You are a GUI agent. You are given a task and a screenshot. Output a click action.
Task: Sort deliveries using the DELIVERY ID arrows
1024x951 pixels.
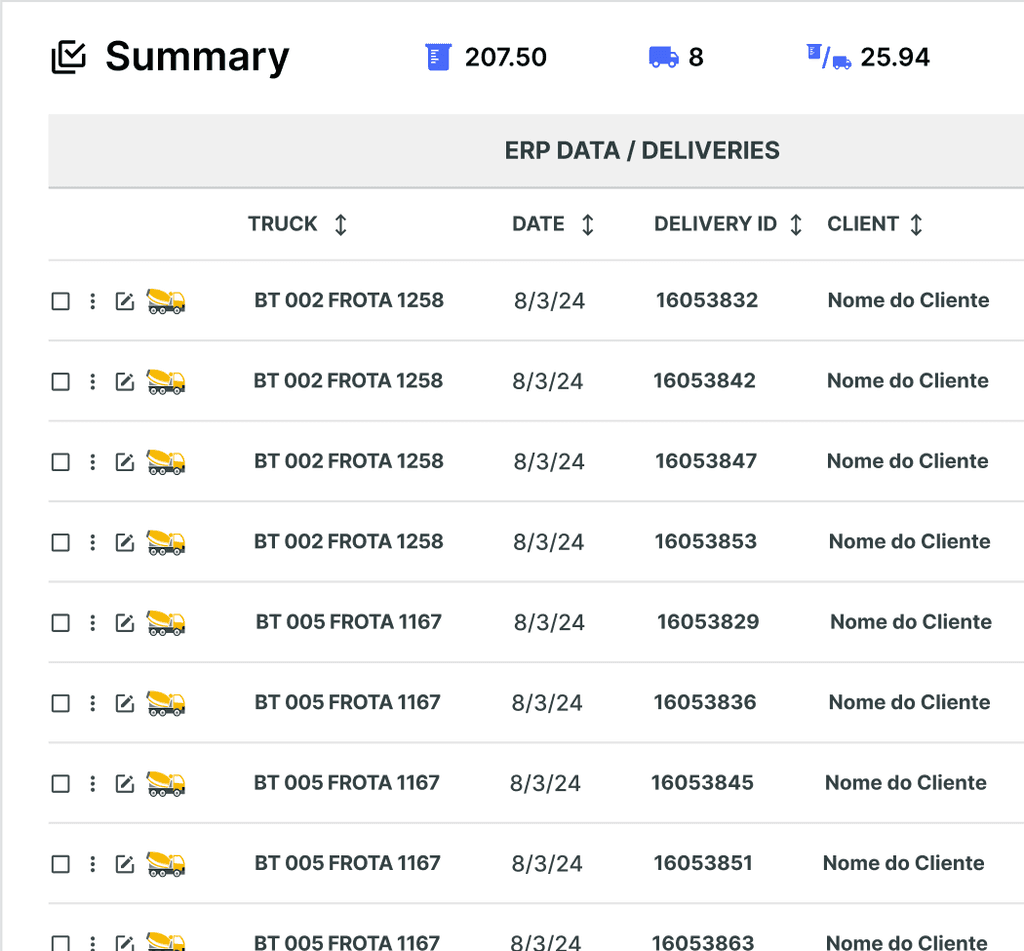(797, 224)
